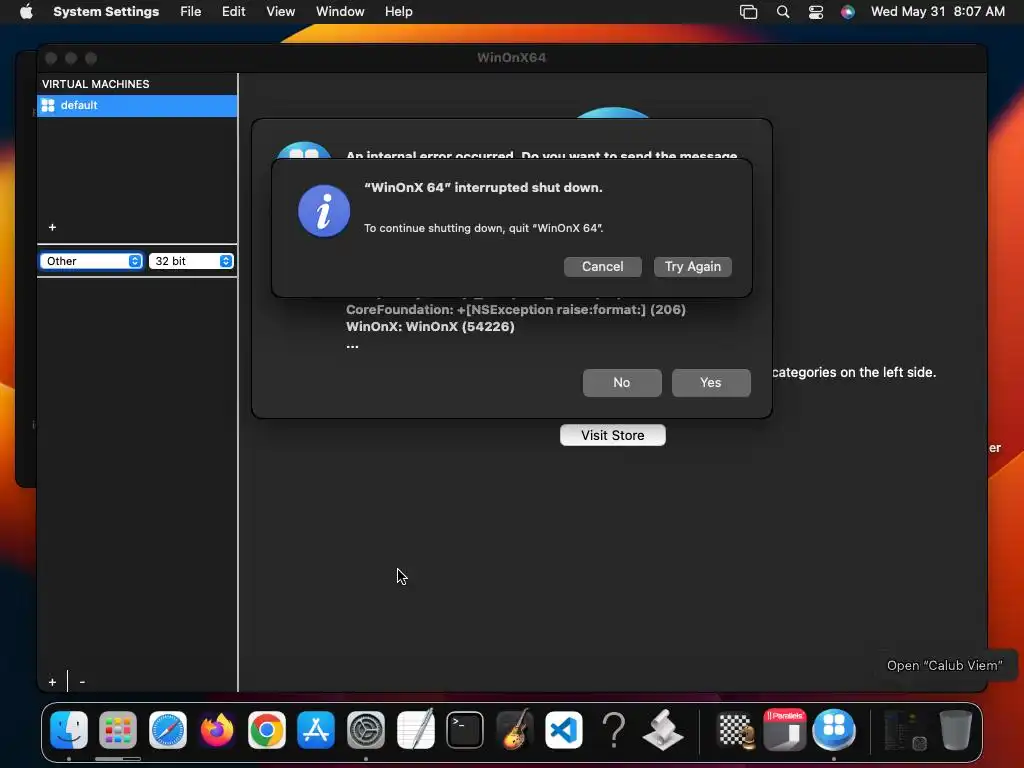The height and width of the screenshot is (768, 1024).
Task: Open Parallels icon in the Dock
Action: point(784,729)
